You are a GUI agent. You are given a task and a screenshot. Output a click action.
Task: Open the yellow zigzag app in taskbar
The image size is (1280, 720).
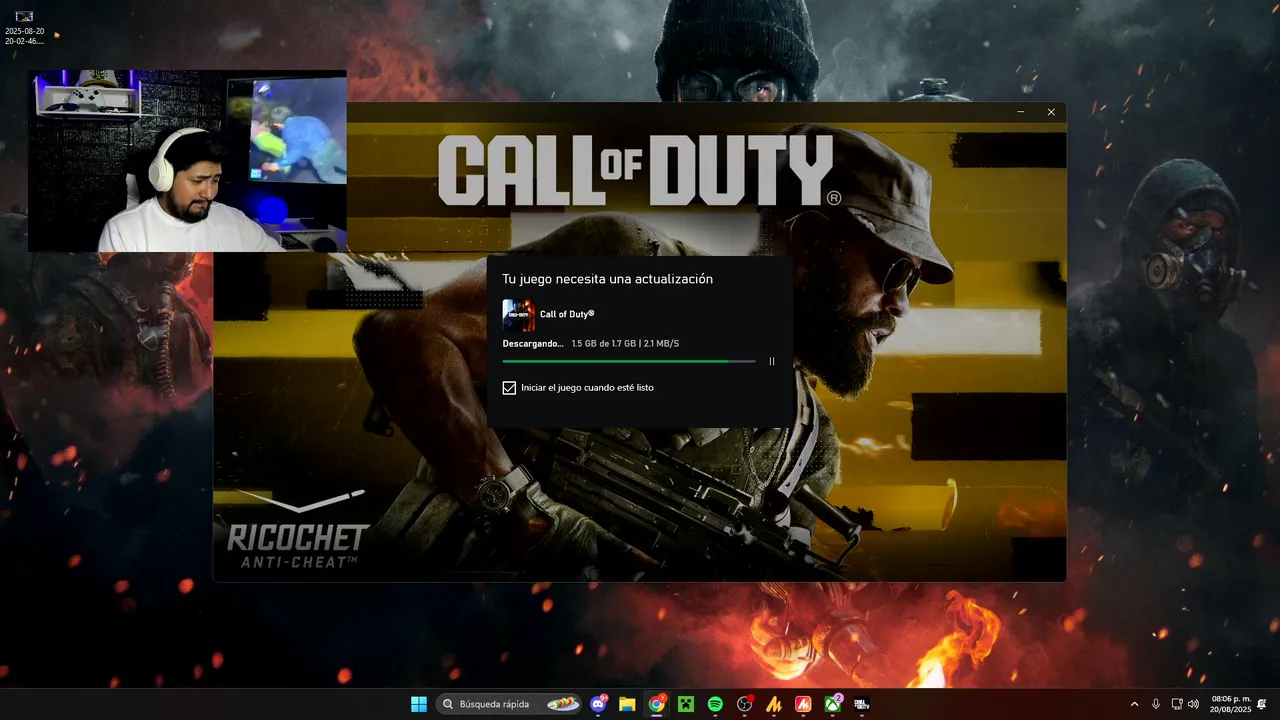pos(773,704)
